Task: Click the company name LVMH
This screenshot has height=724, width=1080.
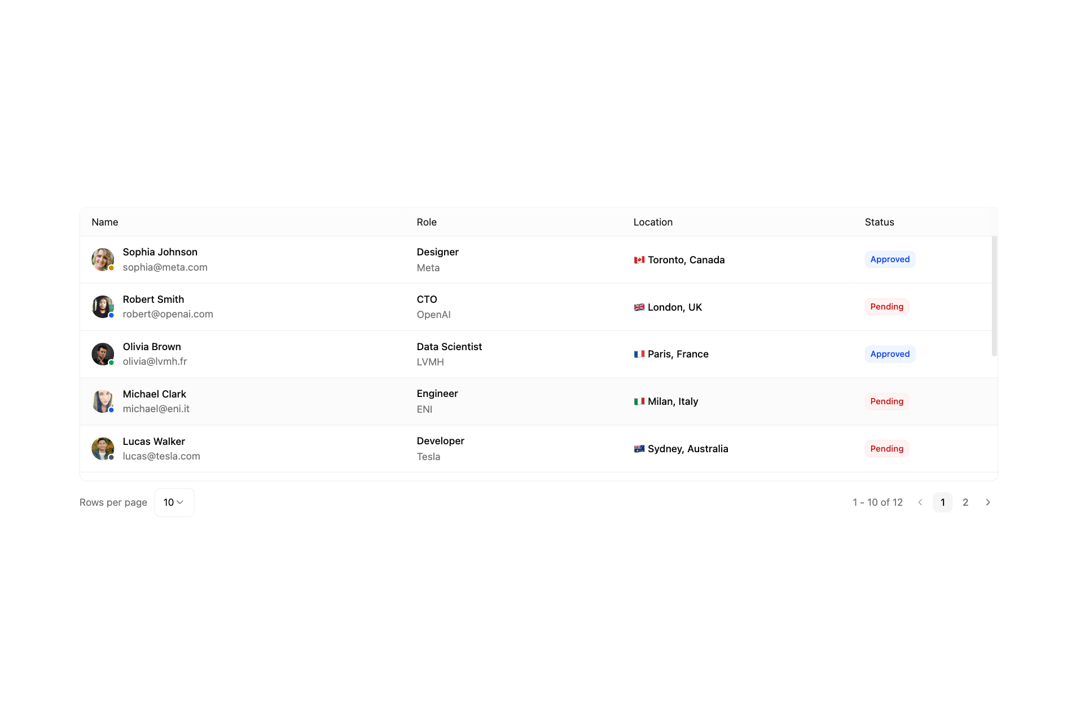Action: (430, 362)
